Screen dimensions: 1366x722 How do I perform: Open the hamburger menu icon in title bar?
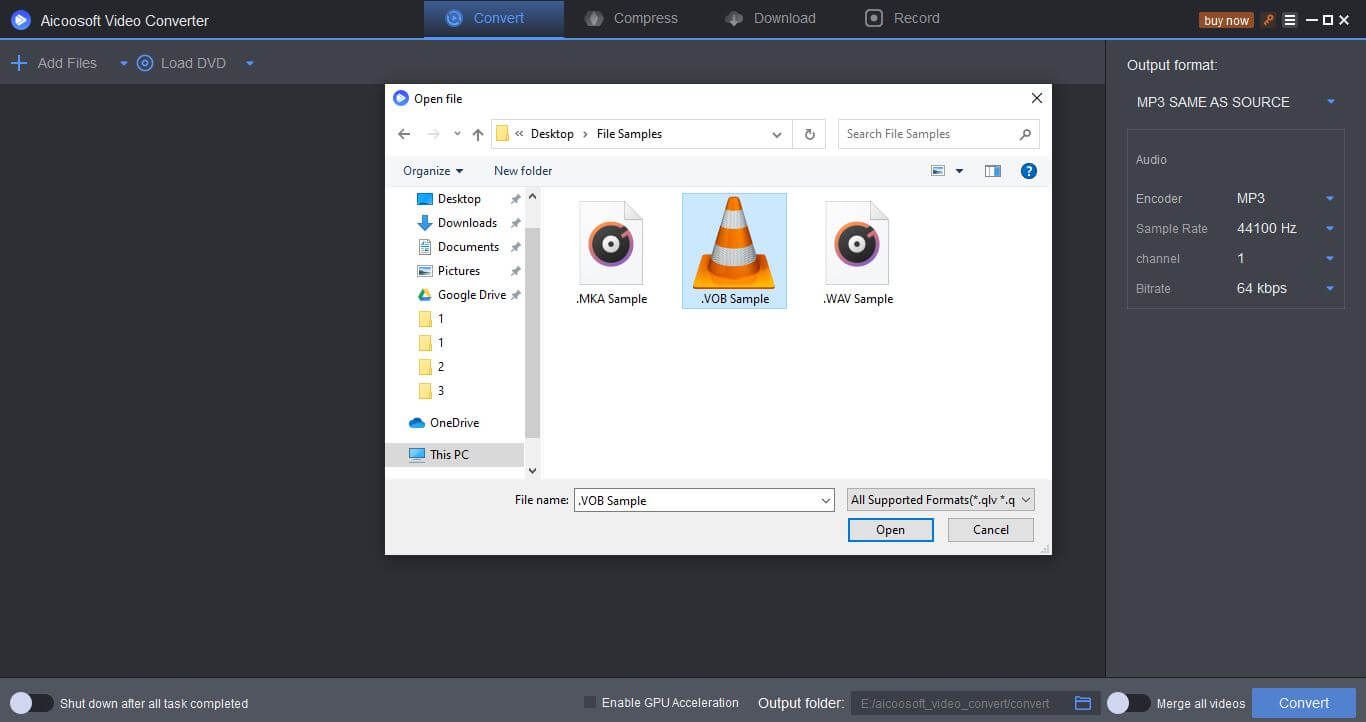pyautogui.click(x=1290, y=20)
